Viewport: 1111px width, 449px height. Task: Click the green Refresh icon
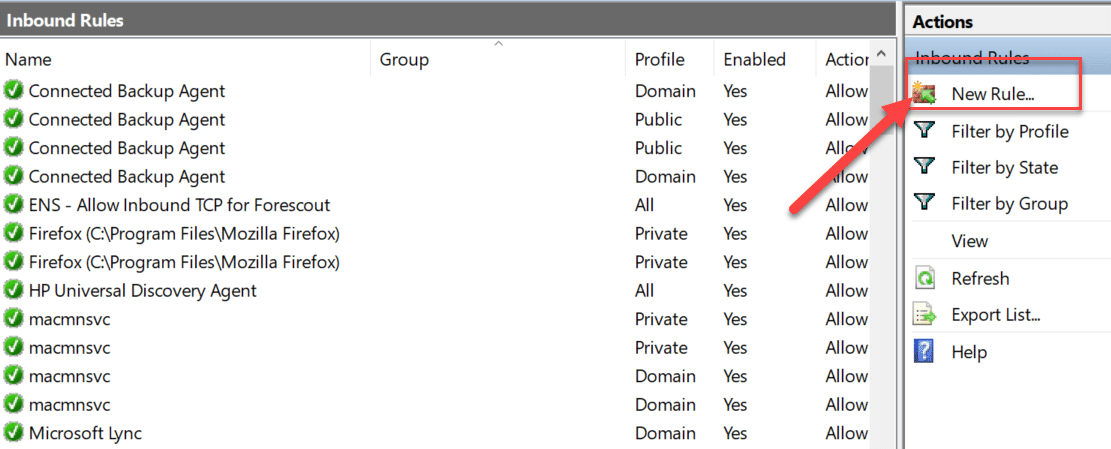[925, 278]
